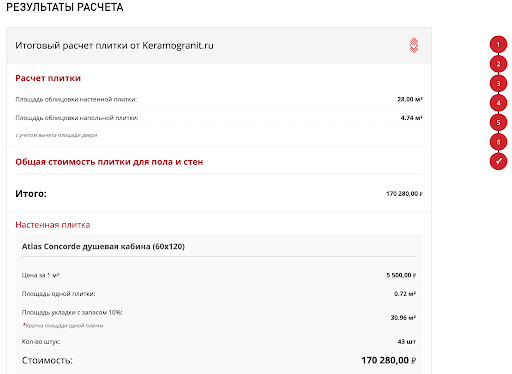Select the Настенная плитка heading
Image resolution: width=512 pixels, height=374 pixels.
pyautogui.click(x=53, y=225)
